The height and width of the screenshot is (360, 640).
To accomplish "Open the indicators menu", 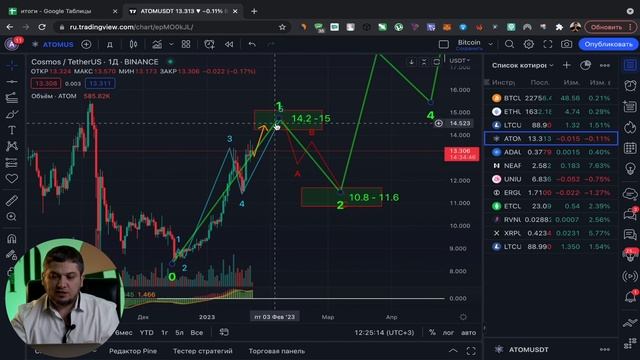I will (x=157, y=44).
